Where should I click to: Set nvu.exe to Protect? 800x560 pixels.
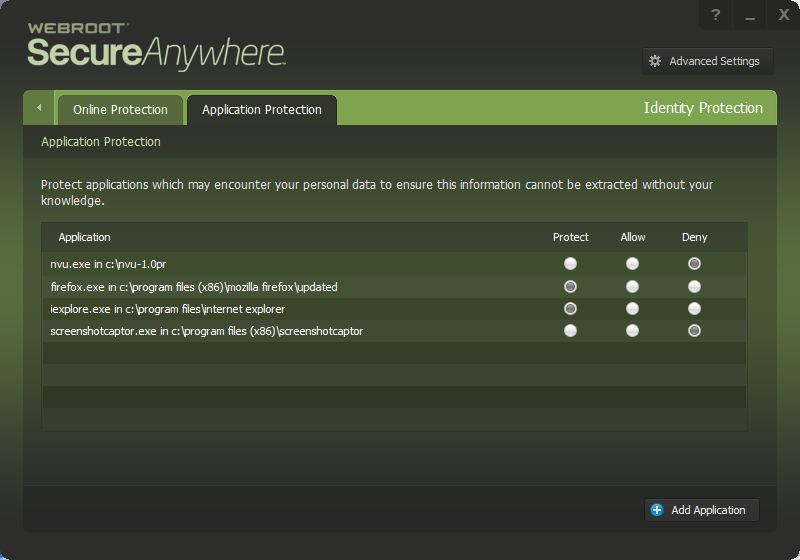571,264
